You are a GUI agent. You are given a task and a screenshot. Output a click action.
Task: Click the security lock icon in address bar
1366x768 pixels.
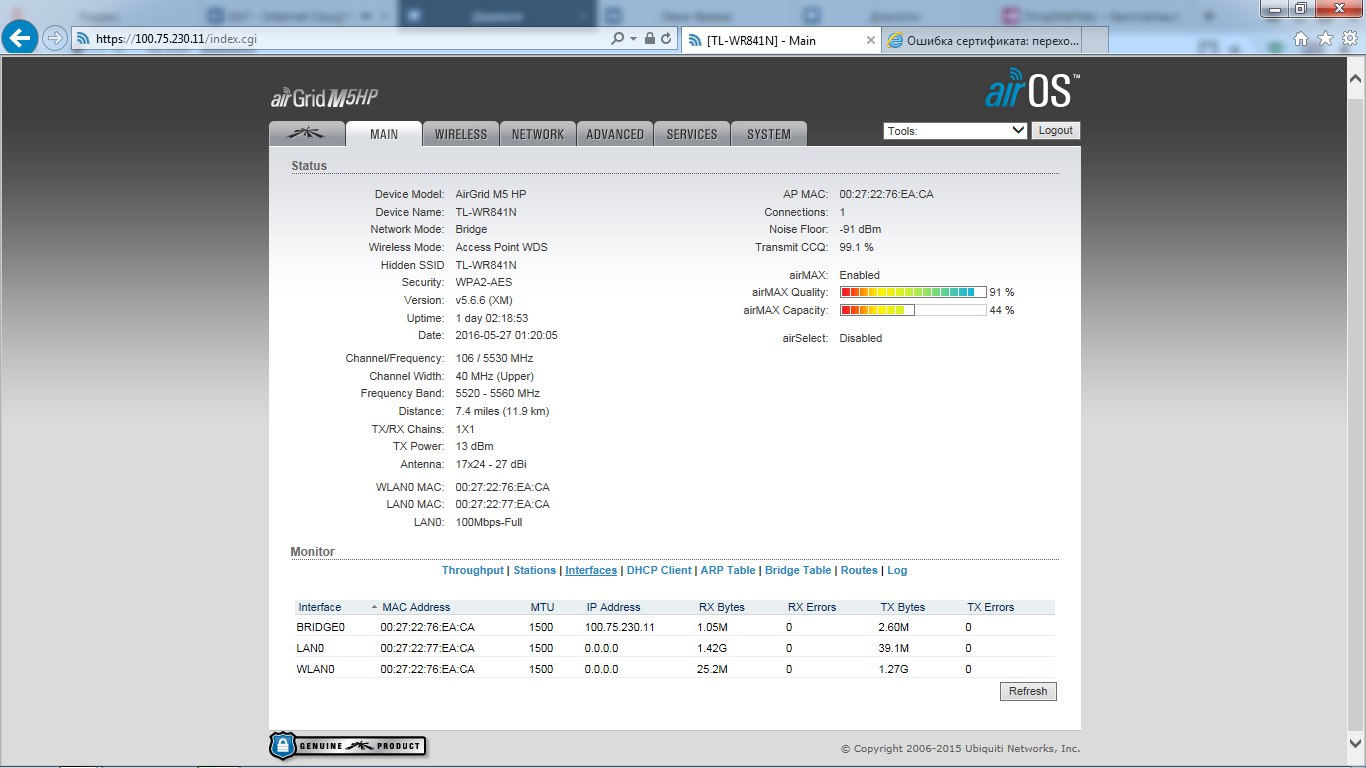649,38
